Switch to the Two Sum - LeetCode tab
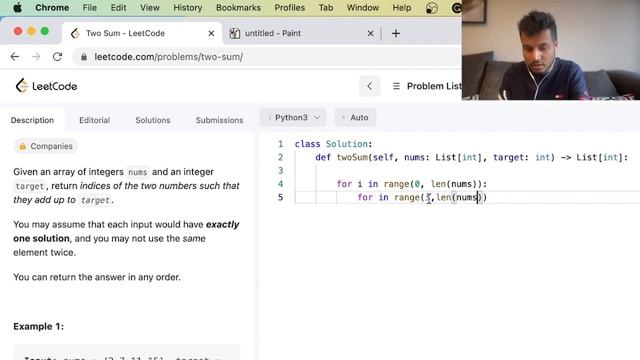Screen dimensions: 640x360 (x=141, y=33)
